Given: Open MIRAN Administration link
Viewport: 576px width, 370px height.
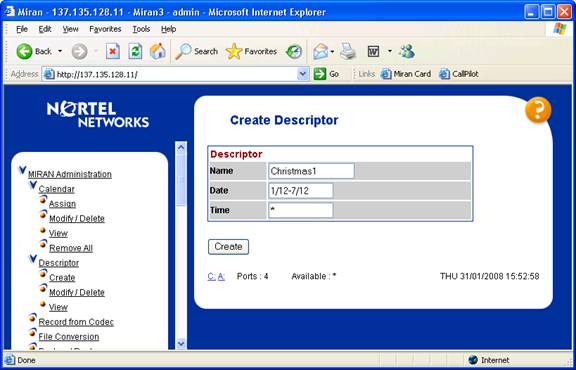Looking at the screenshot, I should pyautogui.click(x=70, y=174).
